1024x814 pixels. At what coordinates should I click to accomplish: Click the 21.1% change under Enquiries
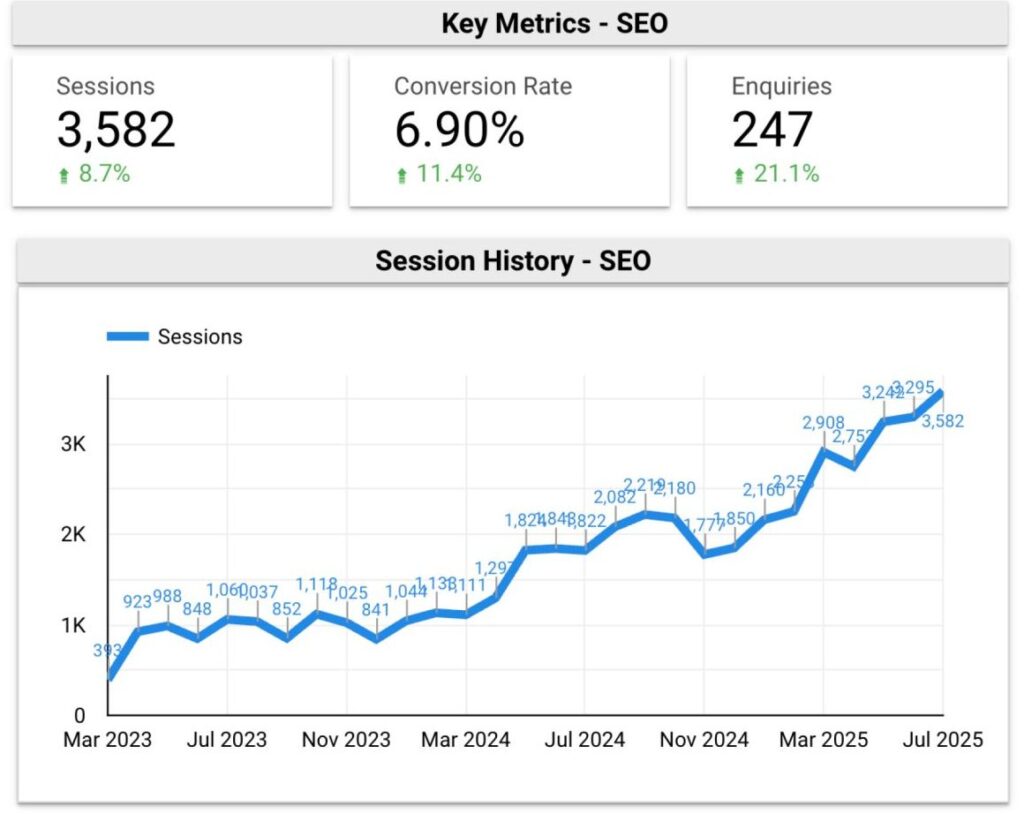pos(787,174)
